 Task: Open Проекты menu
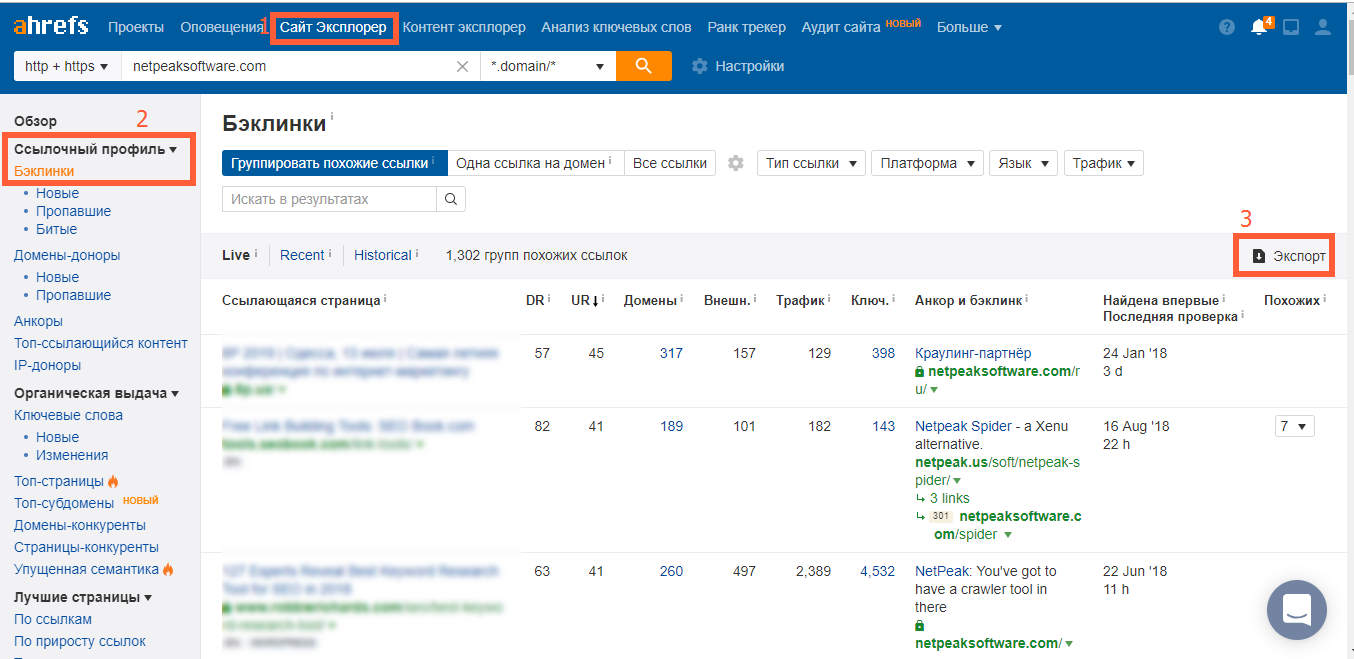pos(136,27)
